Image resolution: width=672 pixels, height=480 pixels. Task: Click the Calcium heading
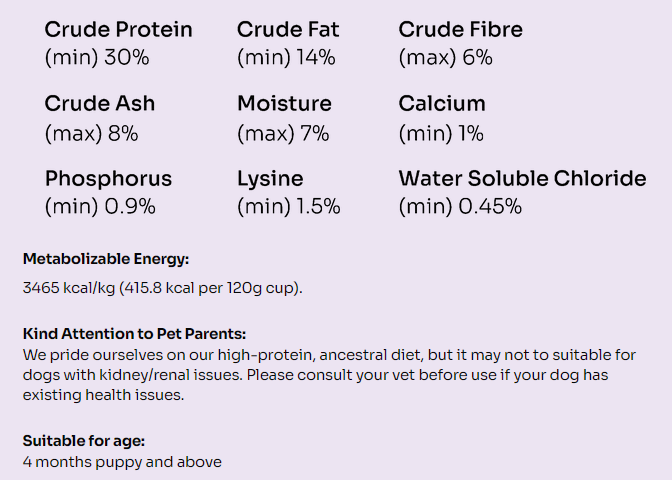click(x=441, y=104)
